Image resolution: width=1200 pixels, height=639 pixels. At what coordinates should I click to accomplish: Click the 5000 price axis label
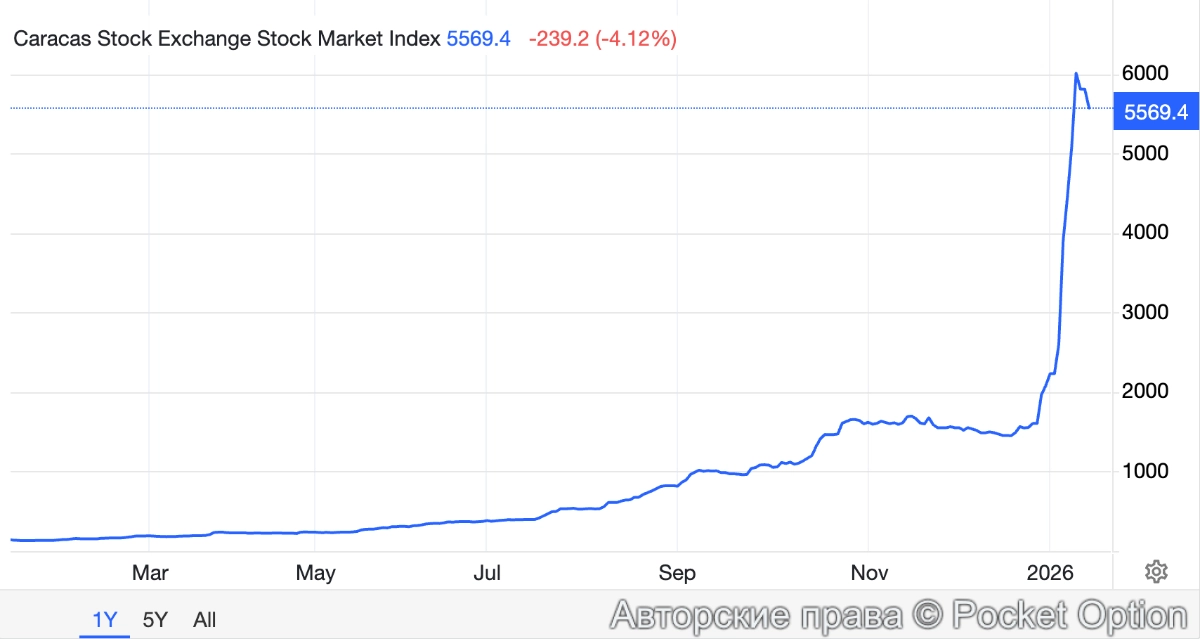pos(1146,154)
